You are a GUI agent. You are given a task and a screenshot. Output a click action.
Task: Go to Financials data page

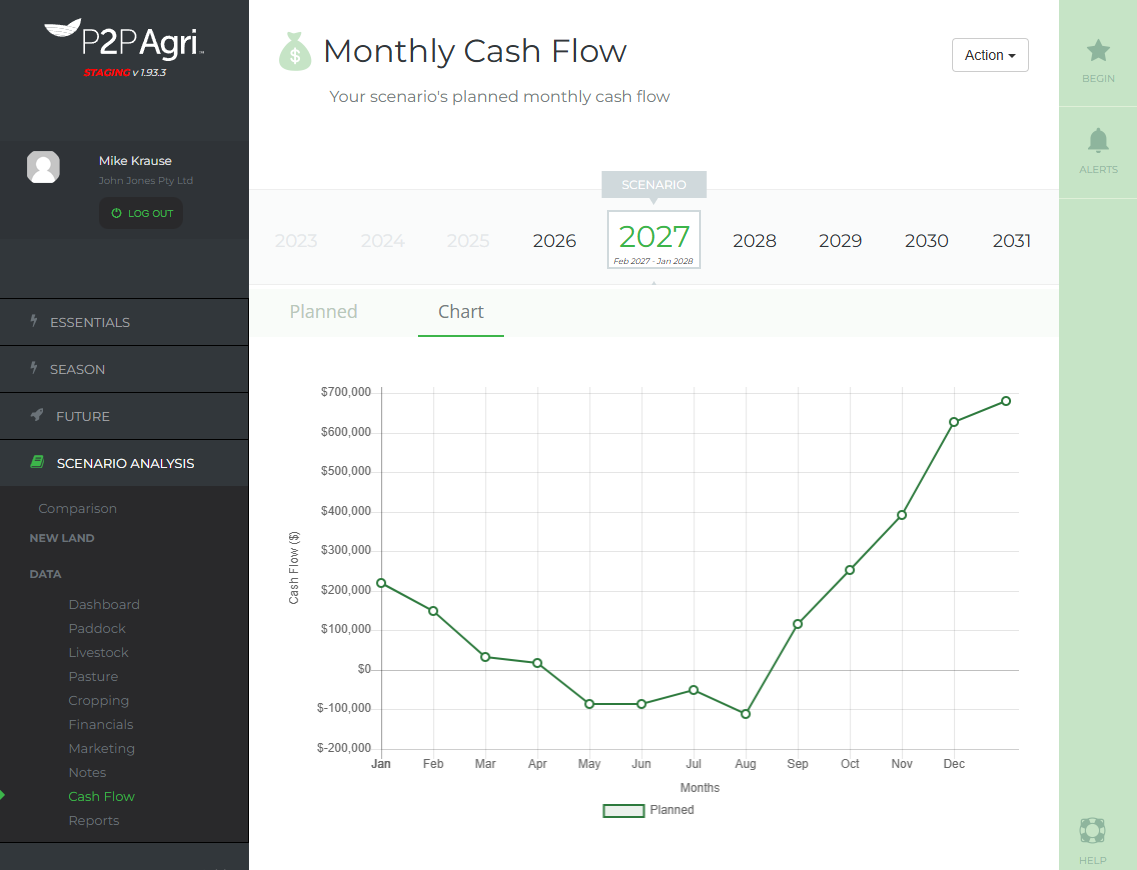click(101, 724)
